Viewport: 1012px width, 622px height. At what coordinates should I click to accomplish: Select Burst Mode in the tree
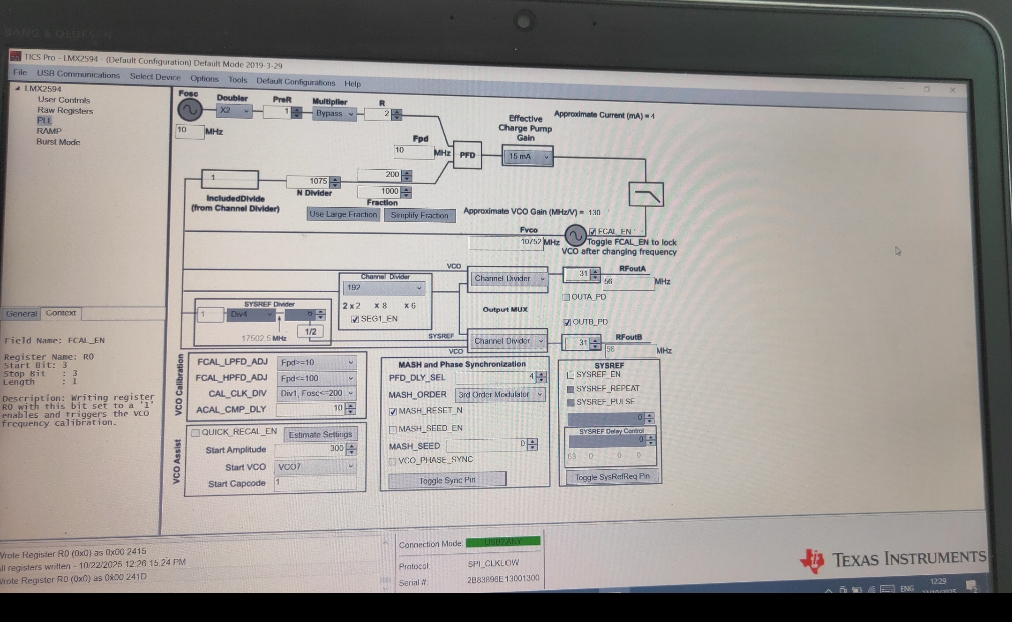(58, 142)
